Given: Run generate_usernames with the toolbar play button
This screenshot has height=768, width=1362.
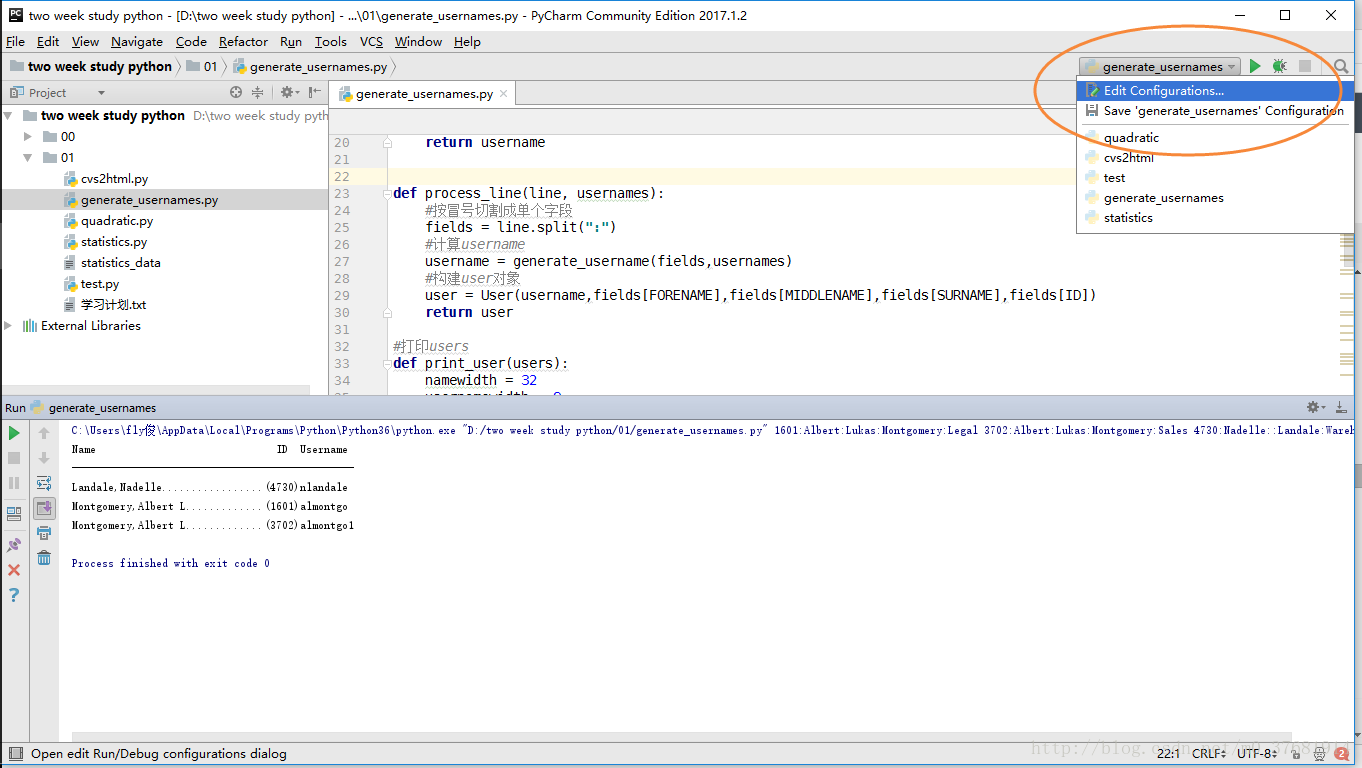Looking at the screenshot, I should tap(1255, 66).
